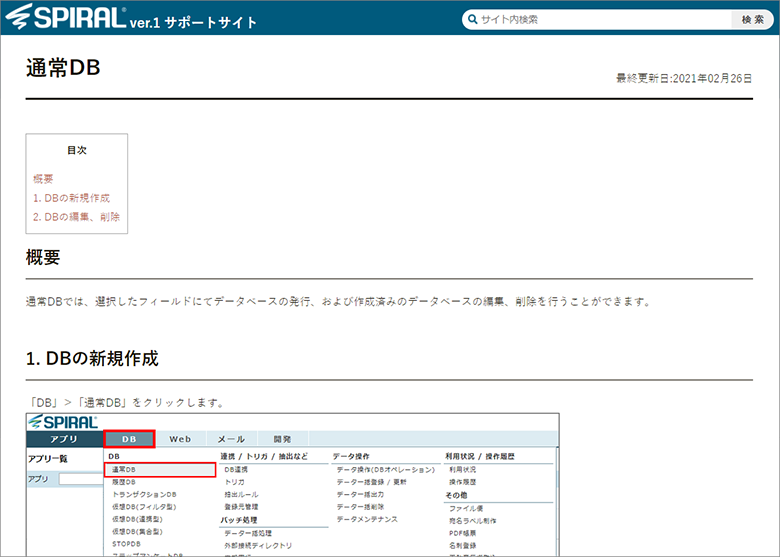Choose データ一括出力 menu entry
Screen dimensions: 780x557
coord(360,494)
